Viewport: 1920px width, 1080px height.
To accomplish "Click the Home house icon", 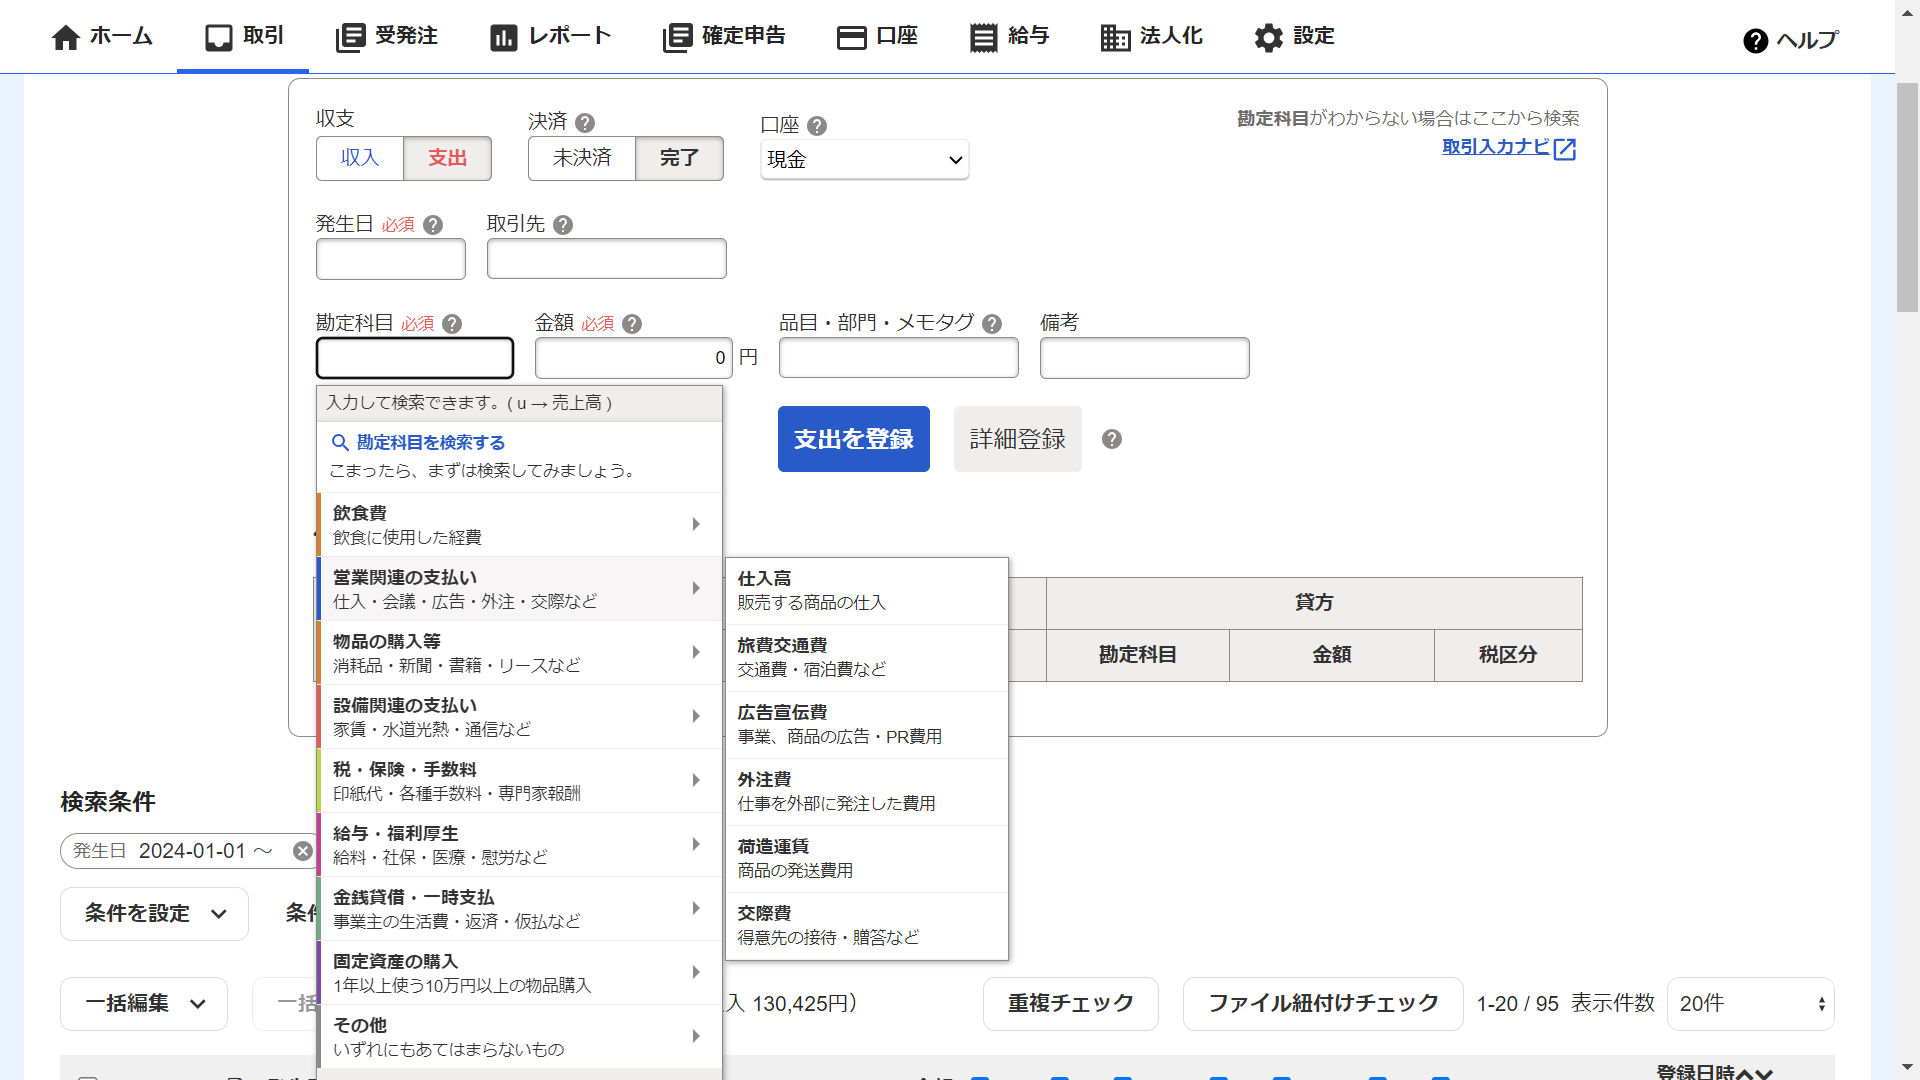I will (66, 38).
